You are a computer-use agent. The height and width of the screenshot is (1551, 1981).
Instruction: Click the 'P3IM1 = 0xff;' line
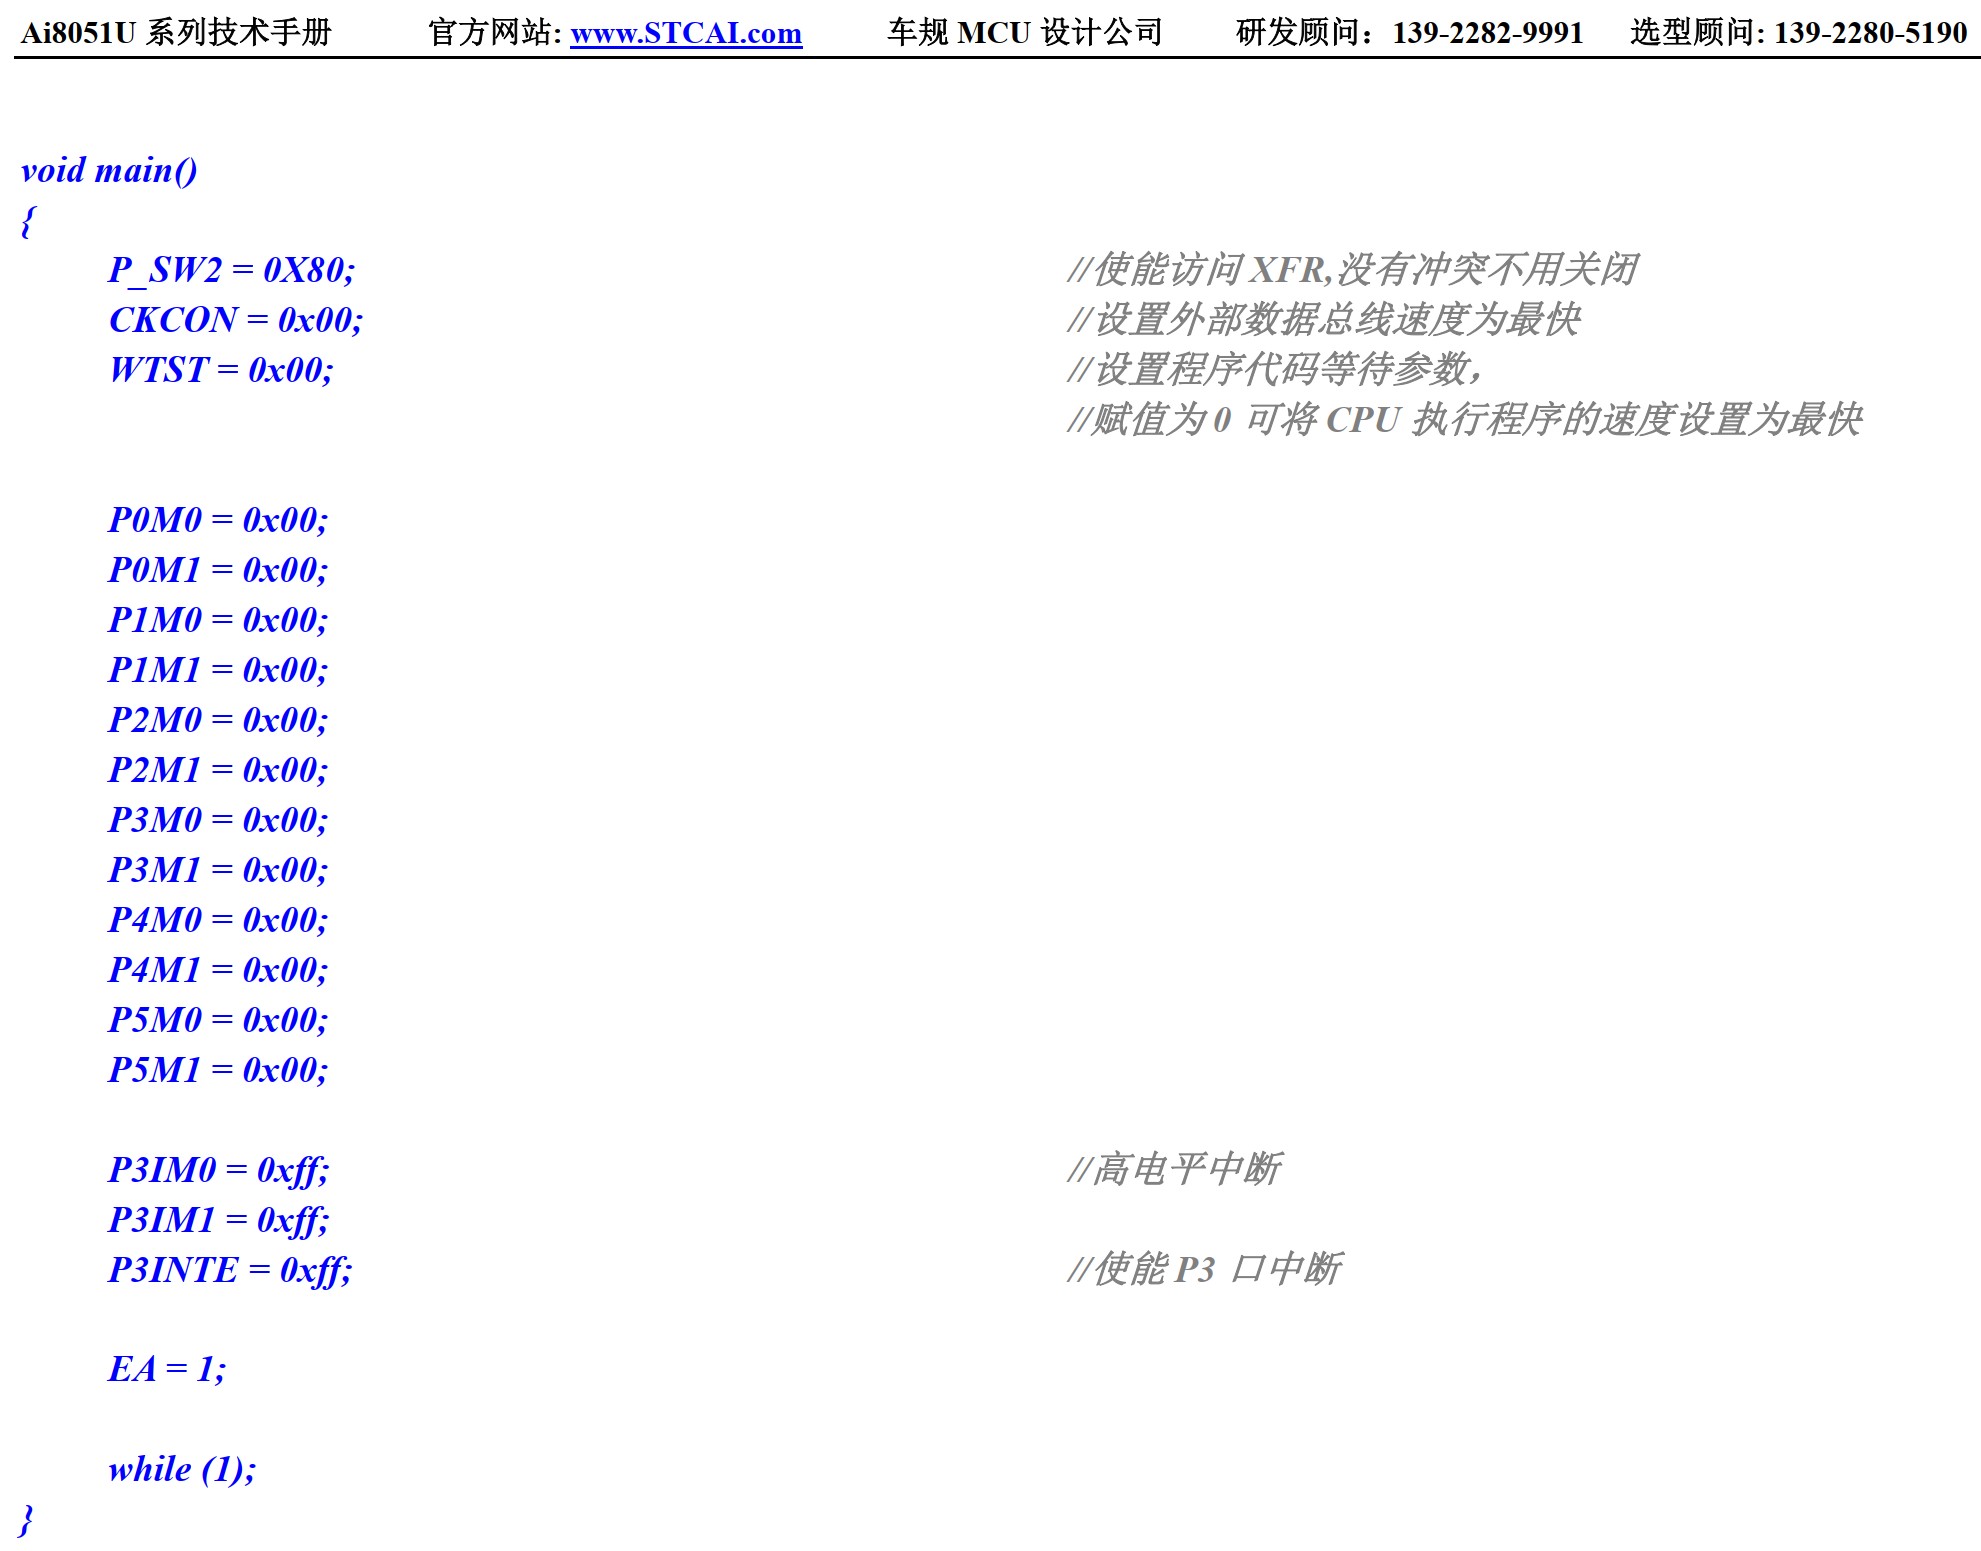(219, 1220)
